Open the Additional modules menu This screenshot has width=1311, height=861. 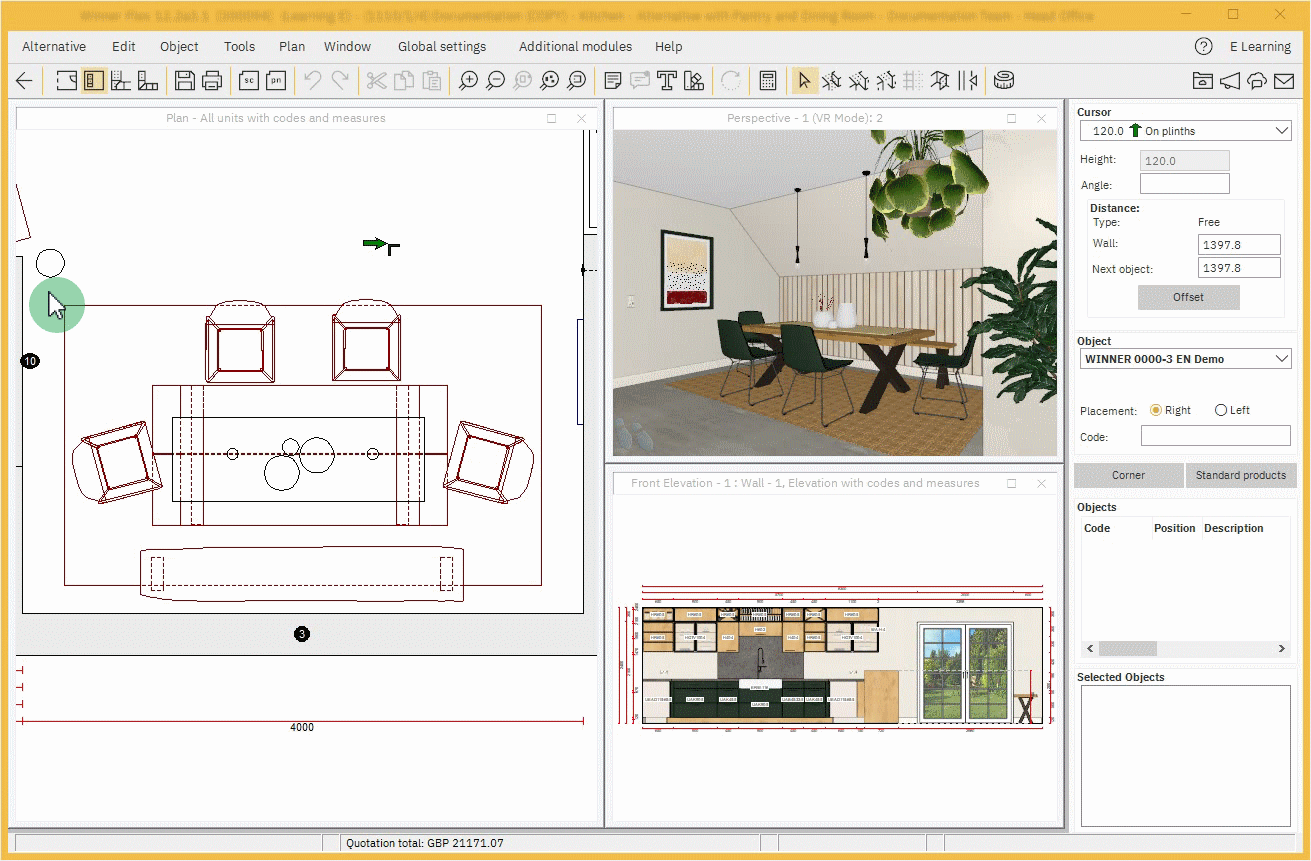tap(575, 46)
